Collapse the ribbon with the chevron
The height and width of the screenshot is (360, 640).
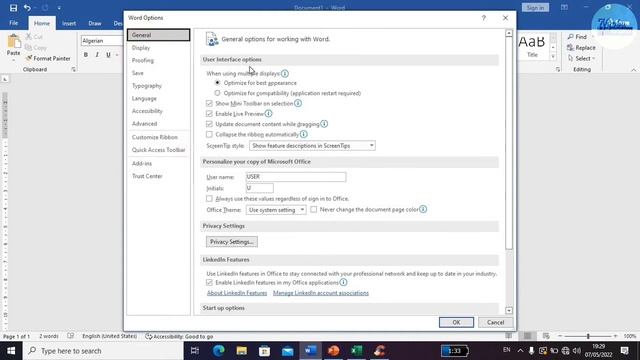click(633, 70)
